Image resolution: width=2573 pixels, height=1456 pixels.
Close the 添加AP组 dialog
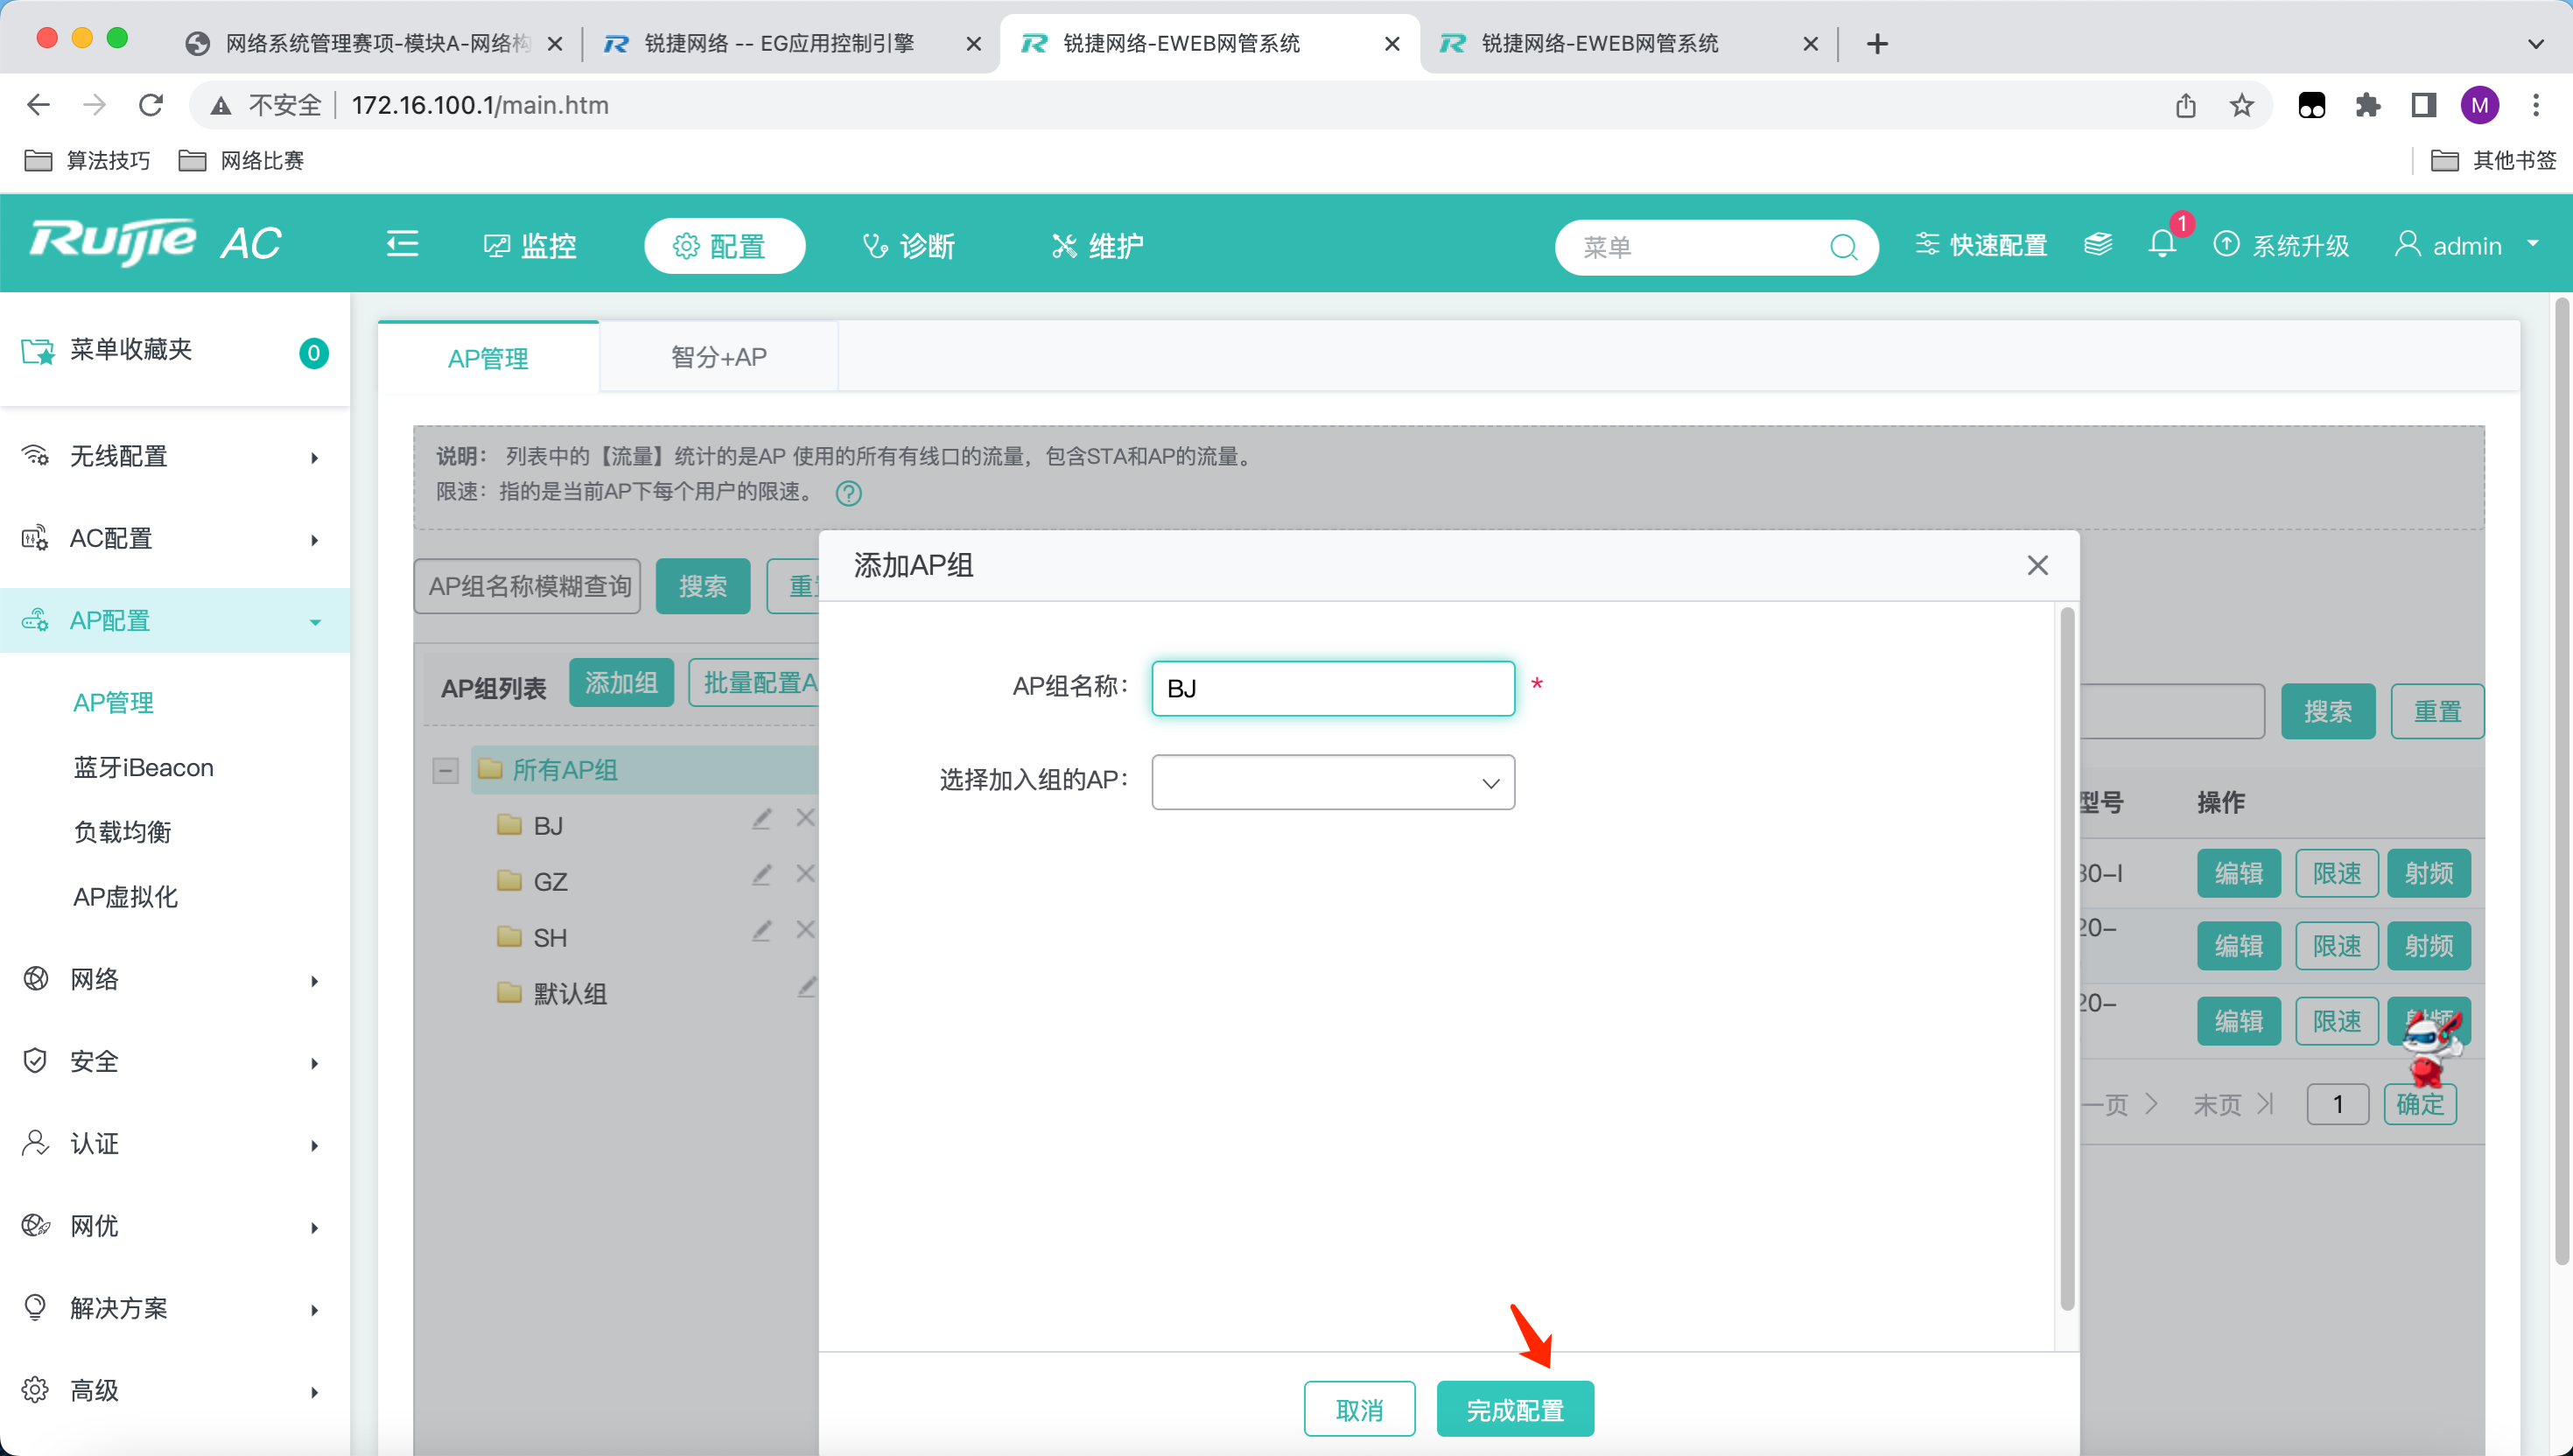[2037, 566]
